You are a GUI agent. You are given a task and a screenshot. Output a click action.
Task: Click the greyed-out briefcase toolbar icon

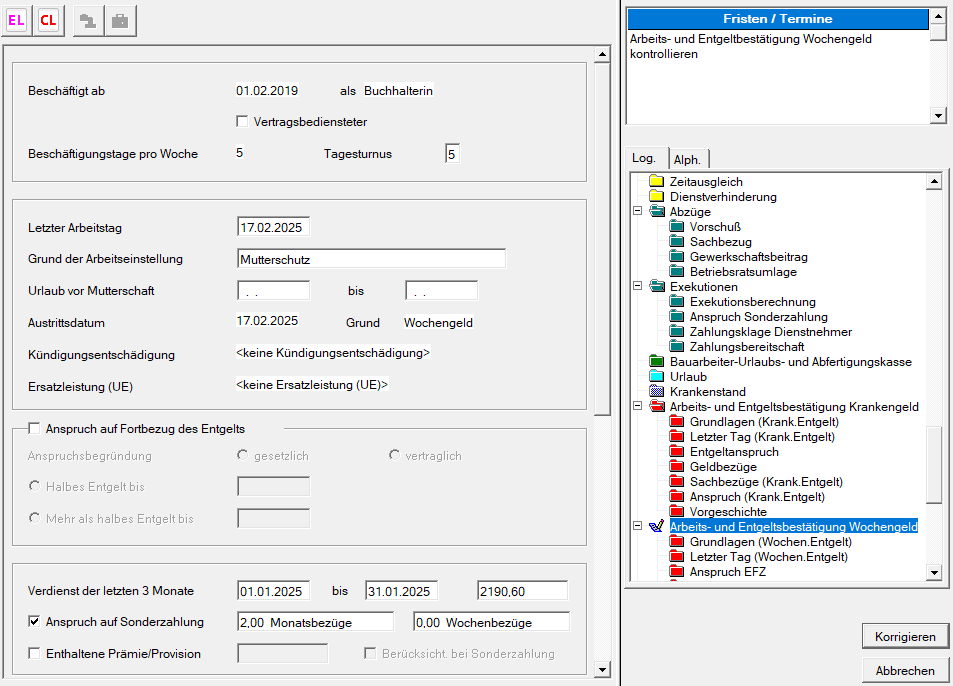(120, 20)
